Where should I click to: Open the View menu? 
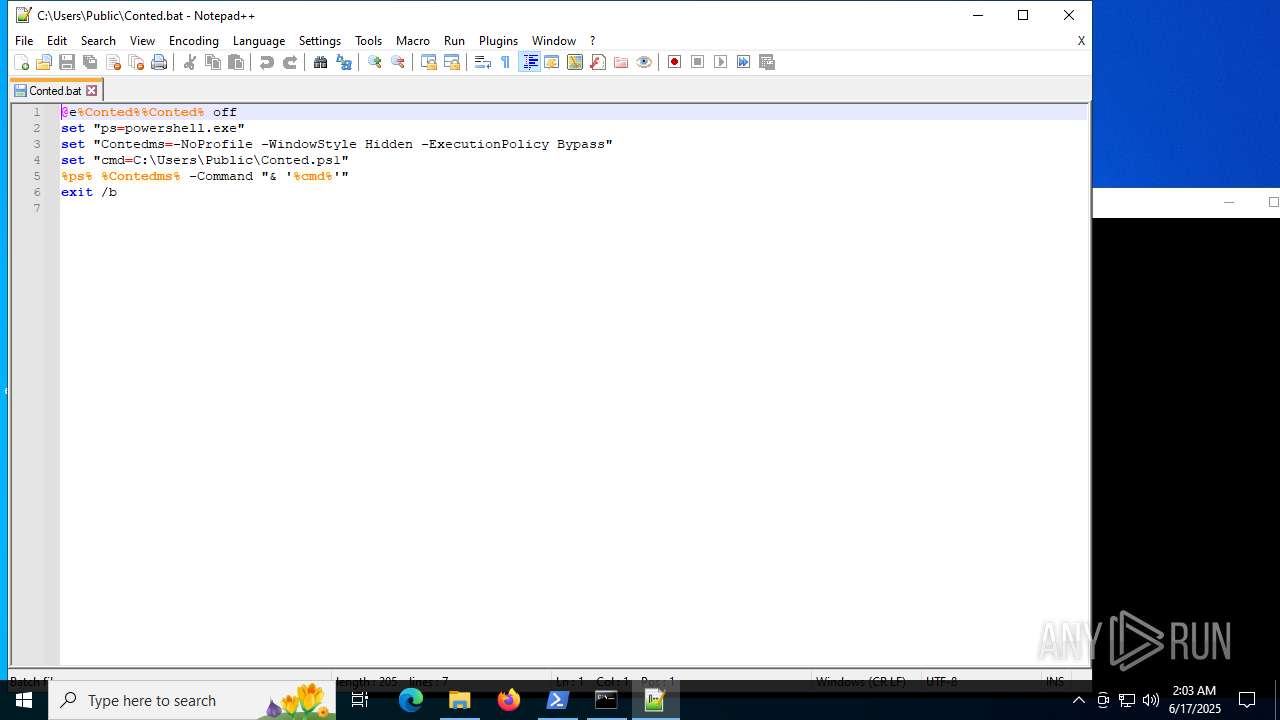tap(142, 41)
